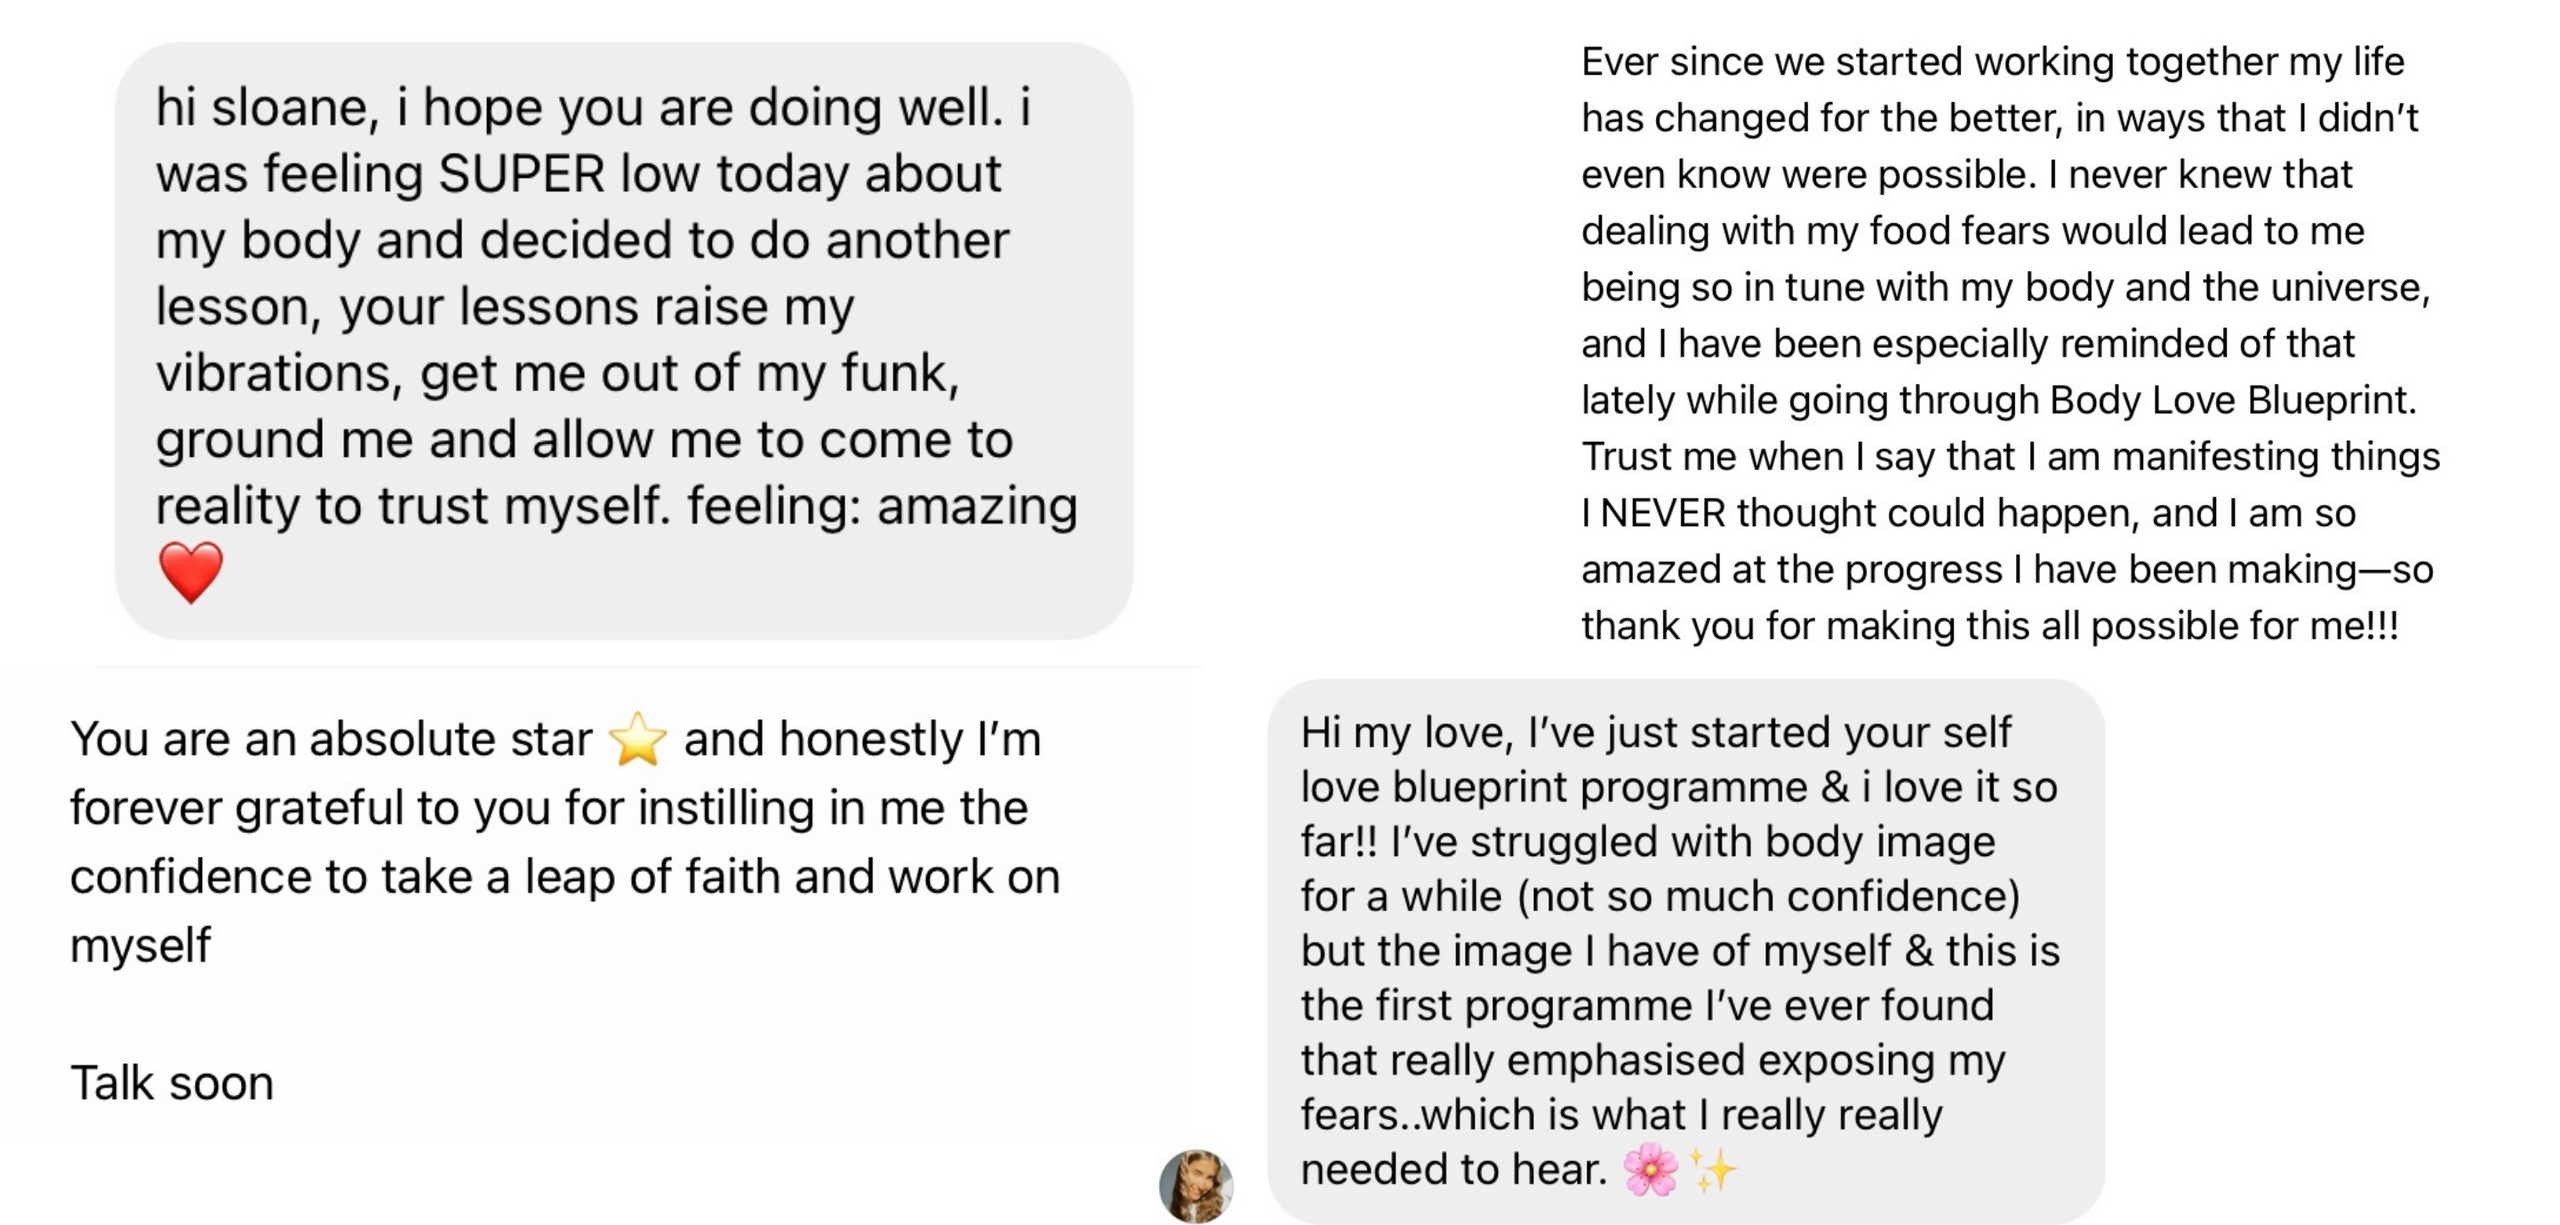Click the 'Talk soon' text
This screenshot has height=1225, width=2560.
pos(172,1083)
